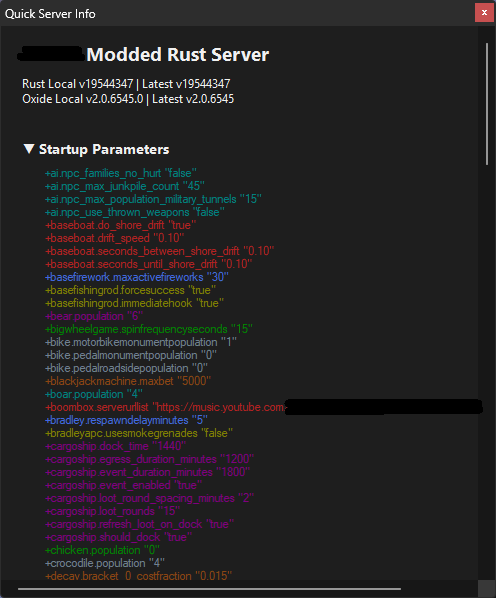Select +bigwheelgame.spinfrequencyseconds "15" line
Screen dimensions: 496x598
coord(149,329)
